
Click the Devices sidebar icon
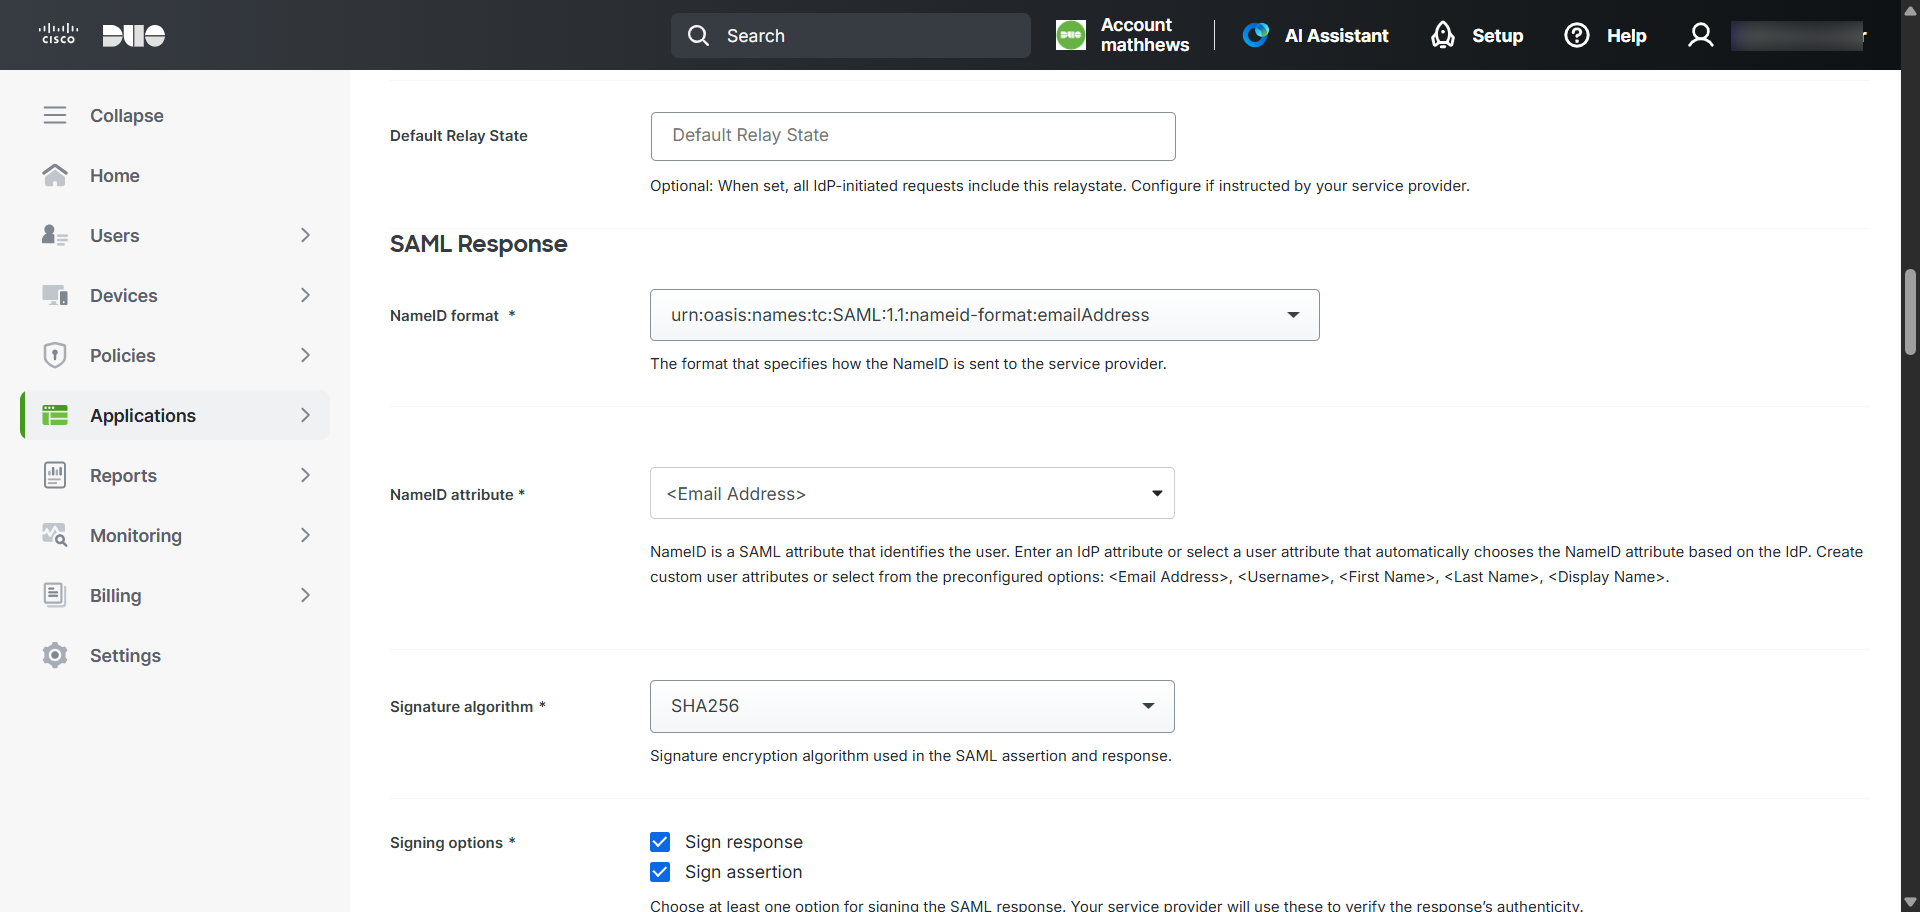[55, 295]
